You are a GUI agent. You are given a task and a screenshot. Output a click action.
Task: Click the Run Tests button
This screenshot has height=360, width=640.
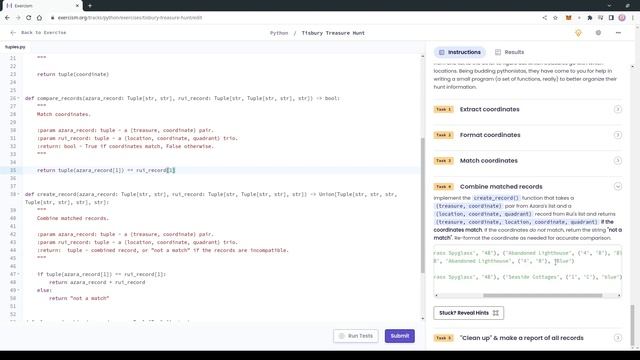356,336
